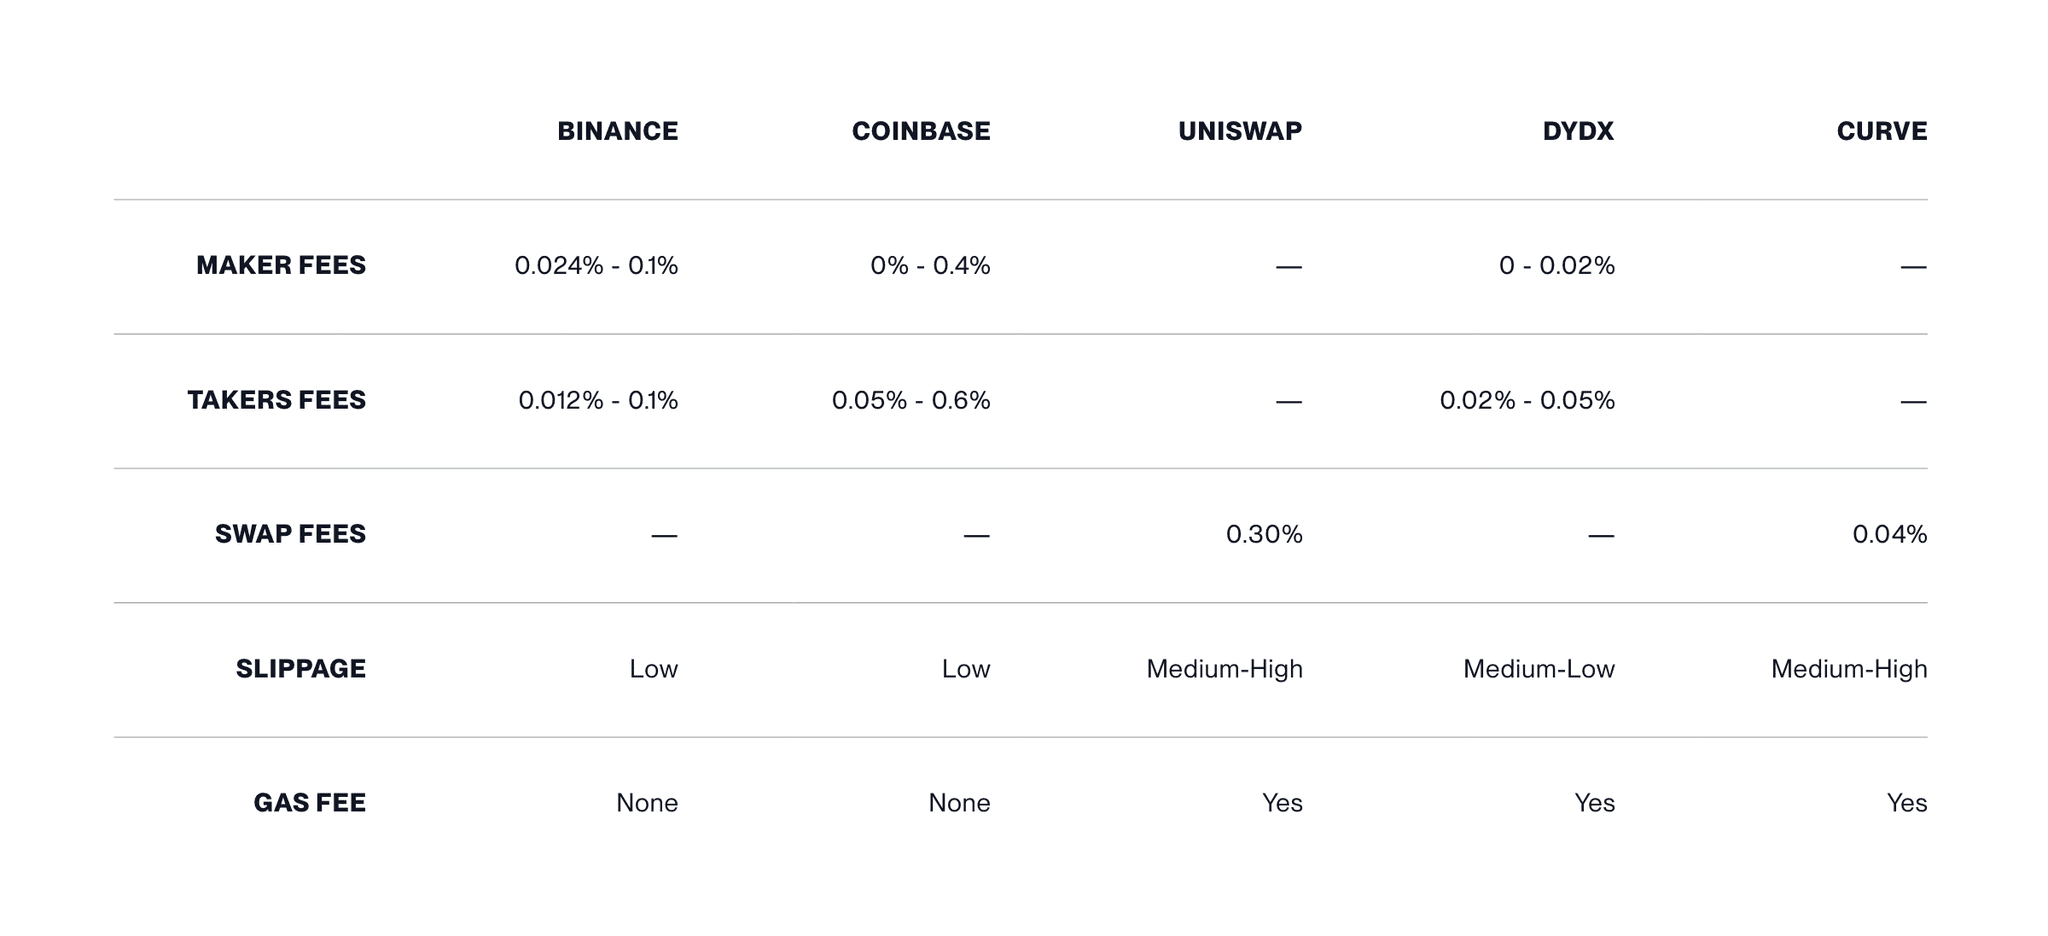Click Coinbase taker fee 0.05% - 0.6%
The width and height of the screenshot is (2048, 936).
[910, 400]
